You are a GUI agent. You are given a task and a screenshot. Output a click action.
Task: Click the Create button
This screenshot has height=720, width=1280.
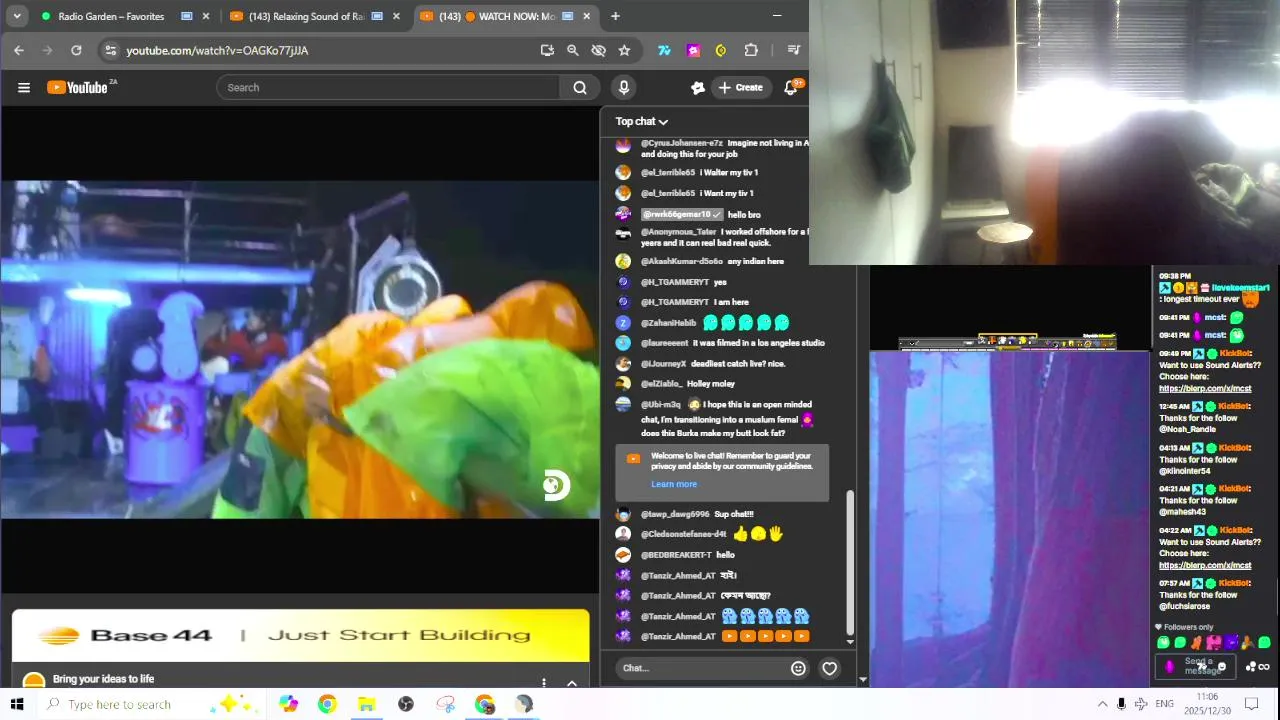click(741, 88)
